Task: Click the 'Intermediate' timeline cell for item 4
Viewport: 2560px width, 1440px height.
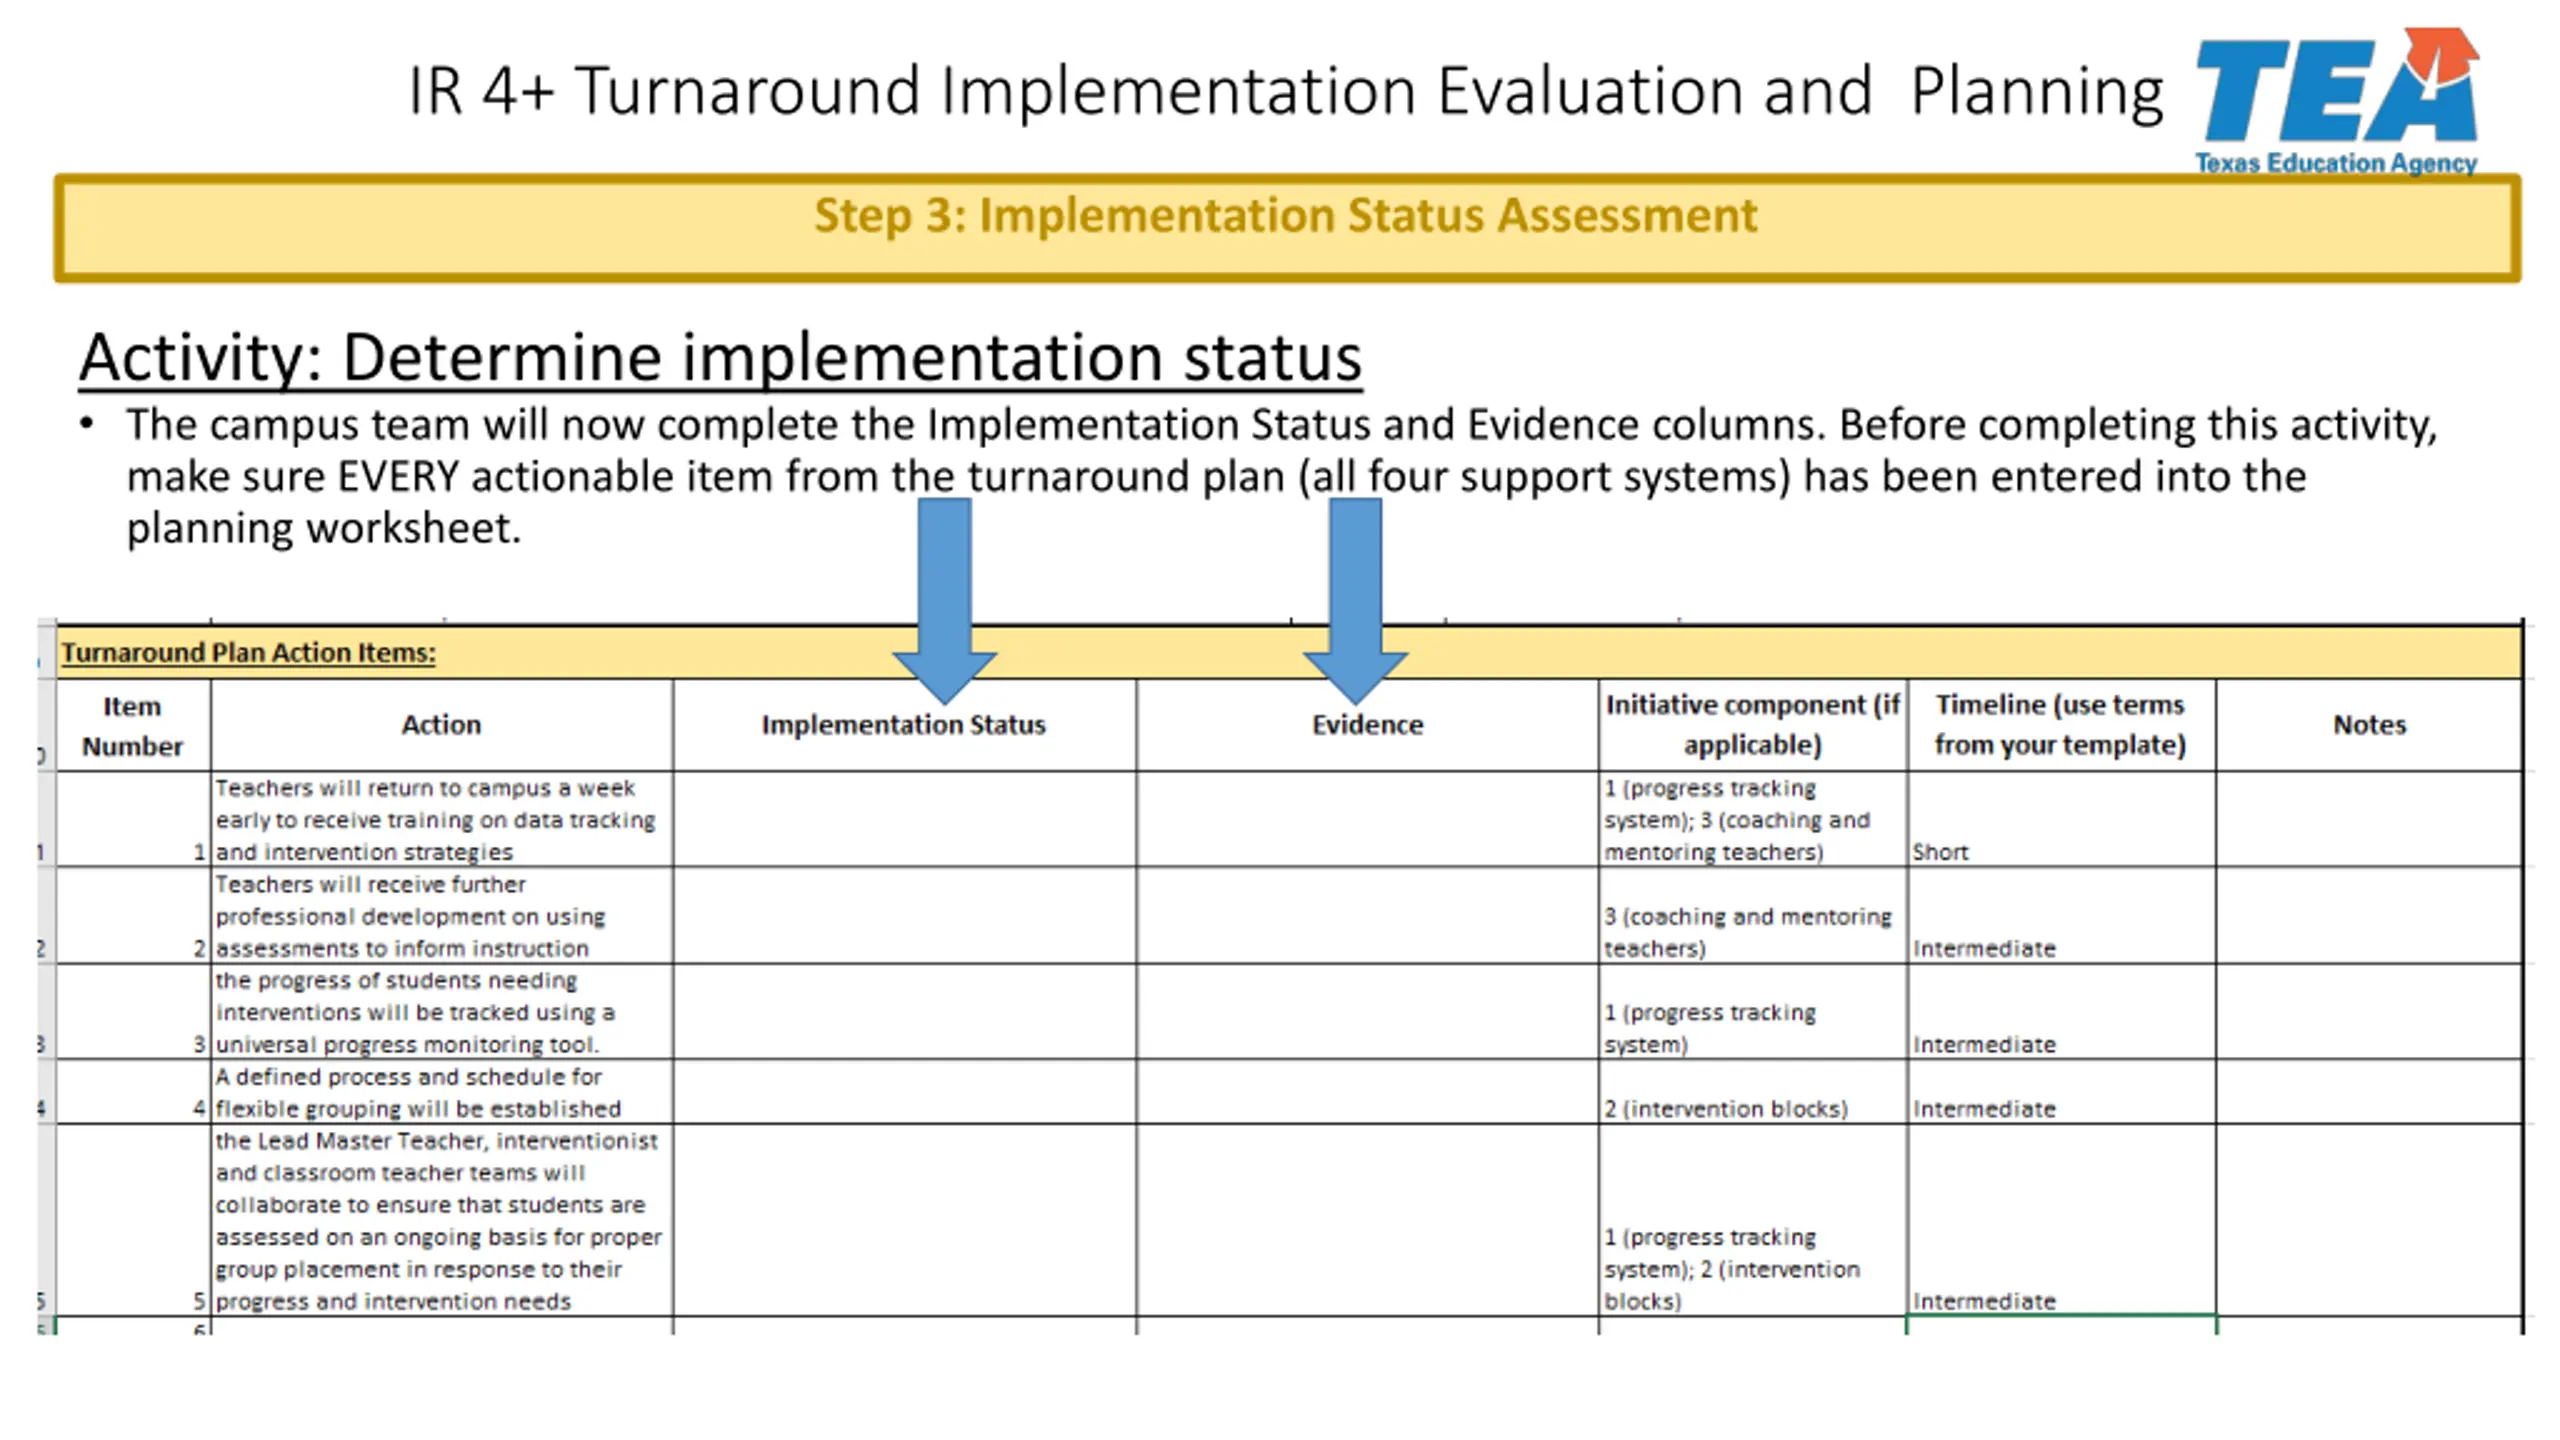Action: 2061,1092
